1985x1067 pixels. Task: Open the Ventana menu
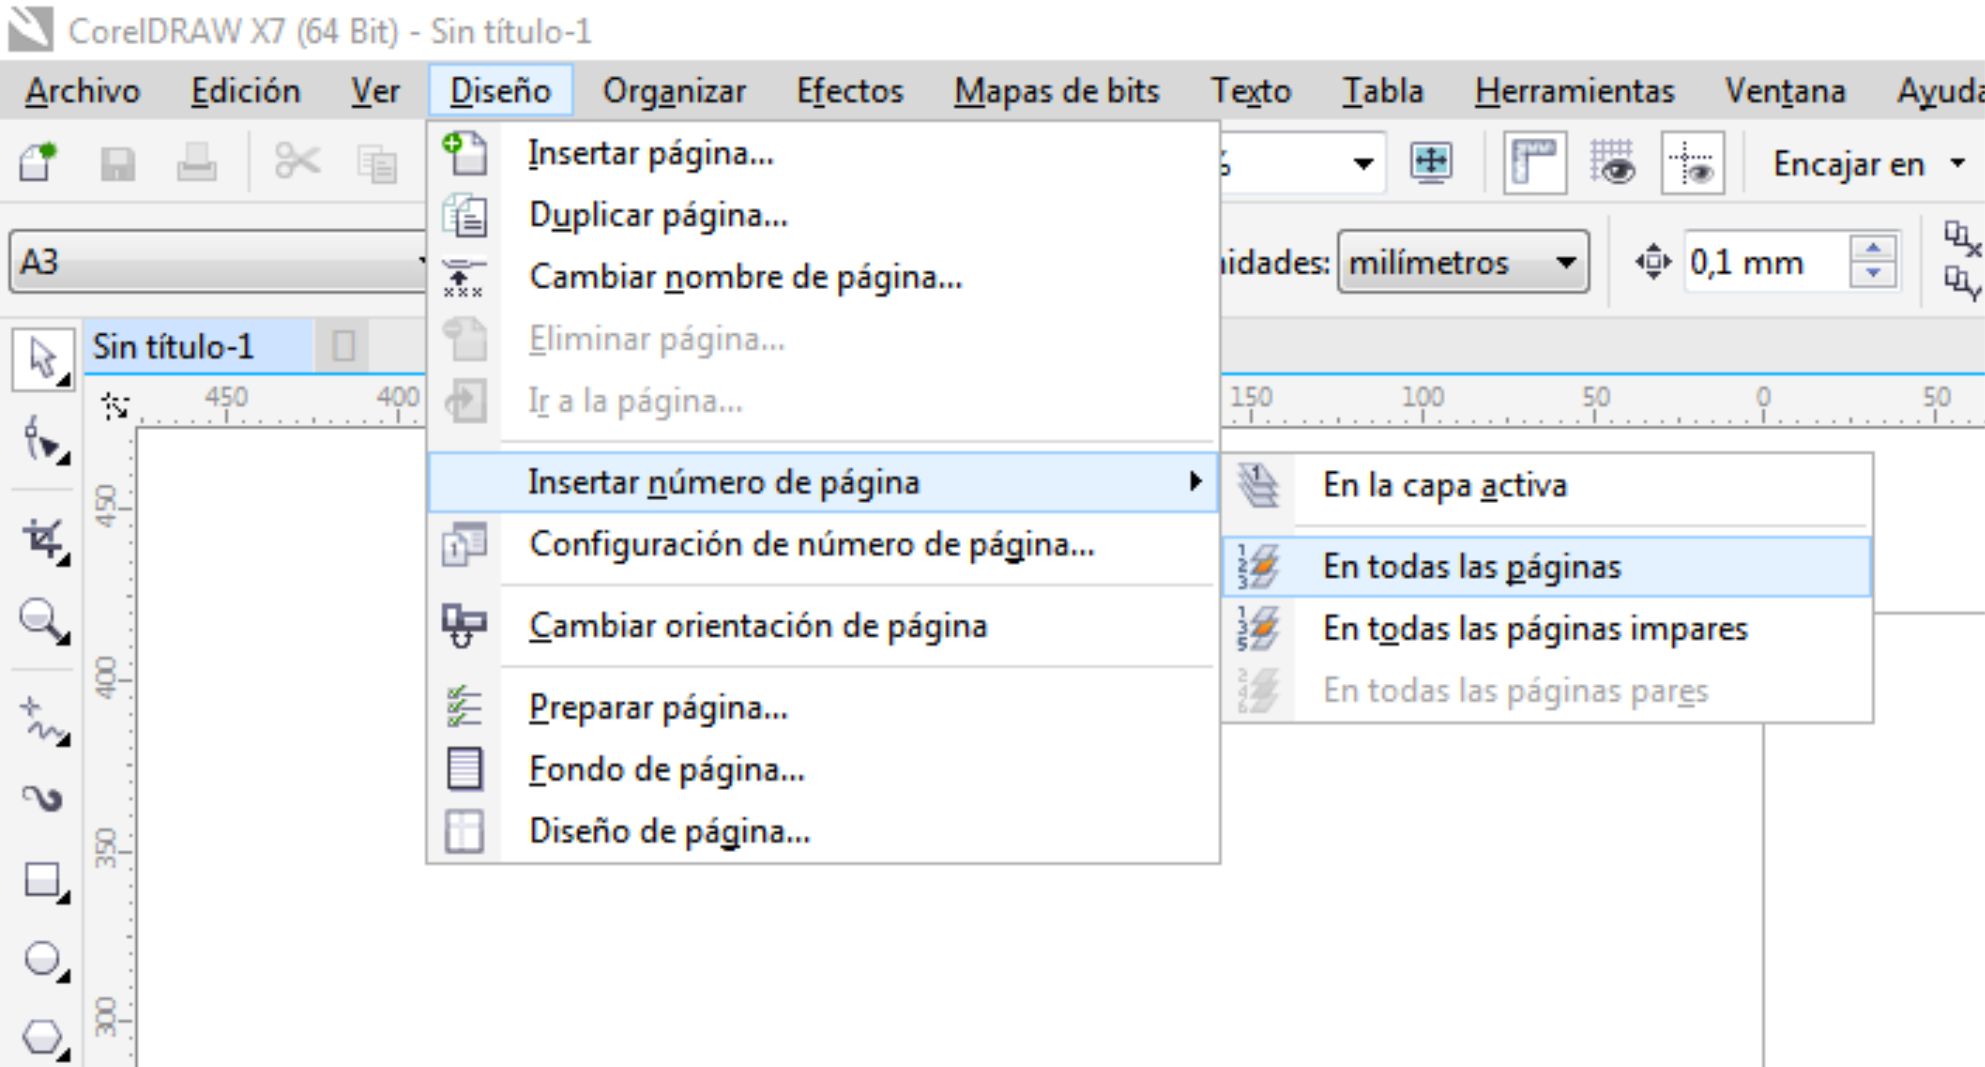(x=1785, y=91)
